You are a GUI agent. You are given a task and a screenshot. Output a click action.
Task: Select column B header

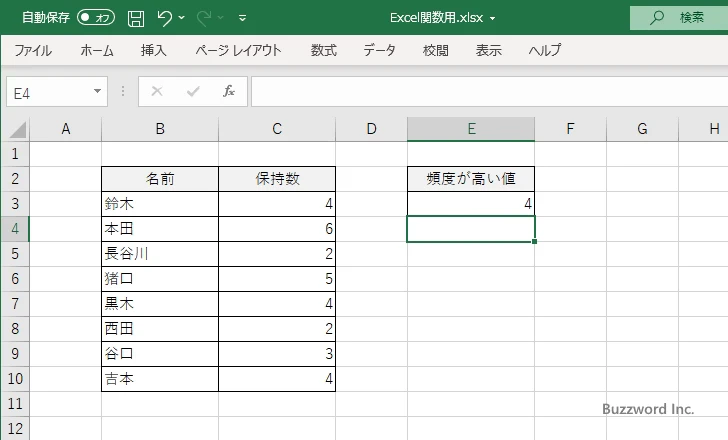coord(160,129)
